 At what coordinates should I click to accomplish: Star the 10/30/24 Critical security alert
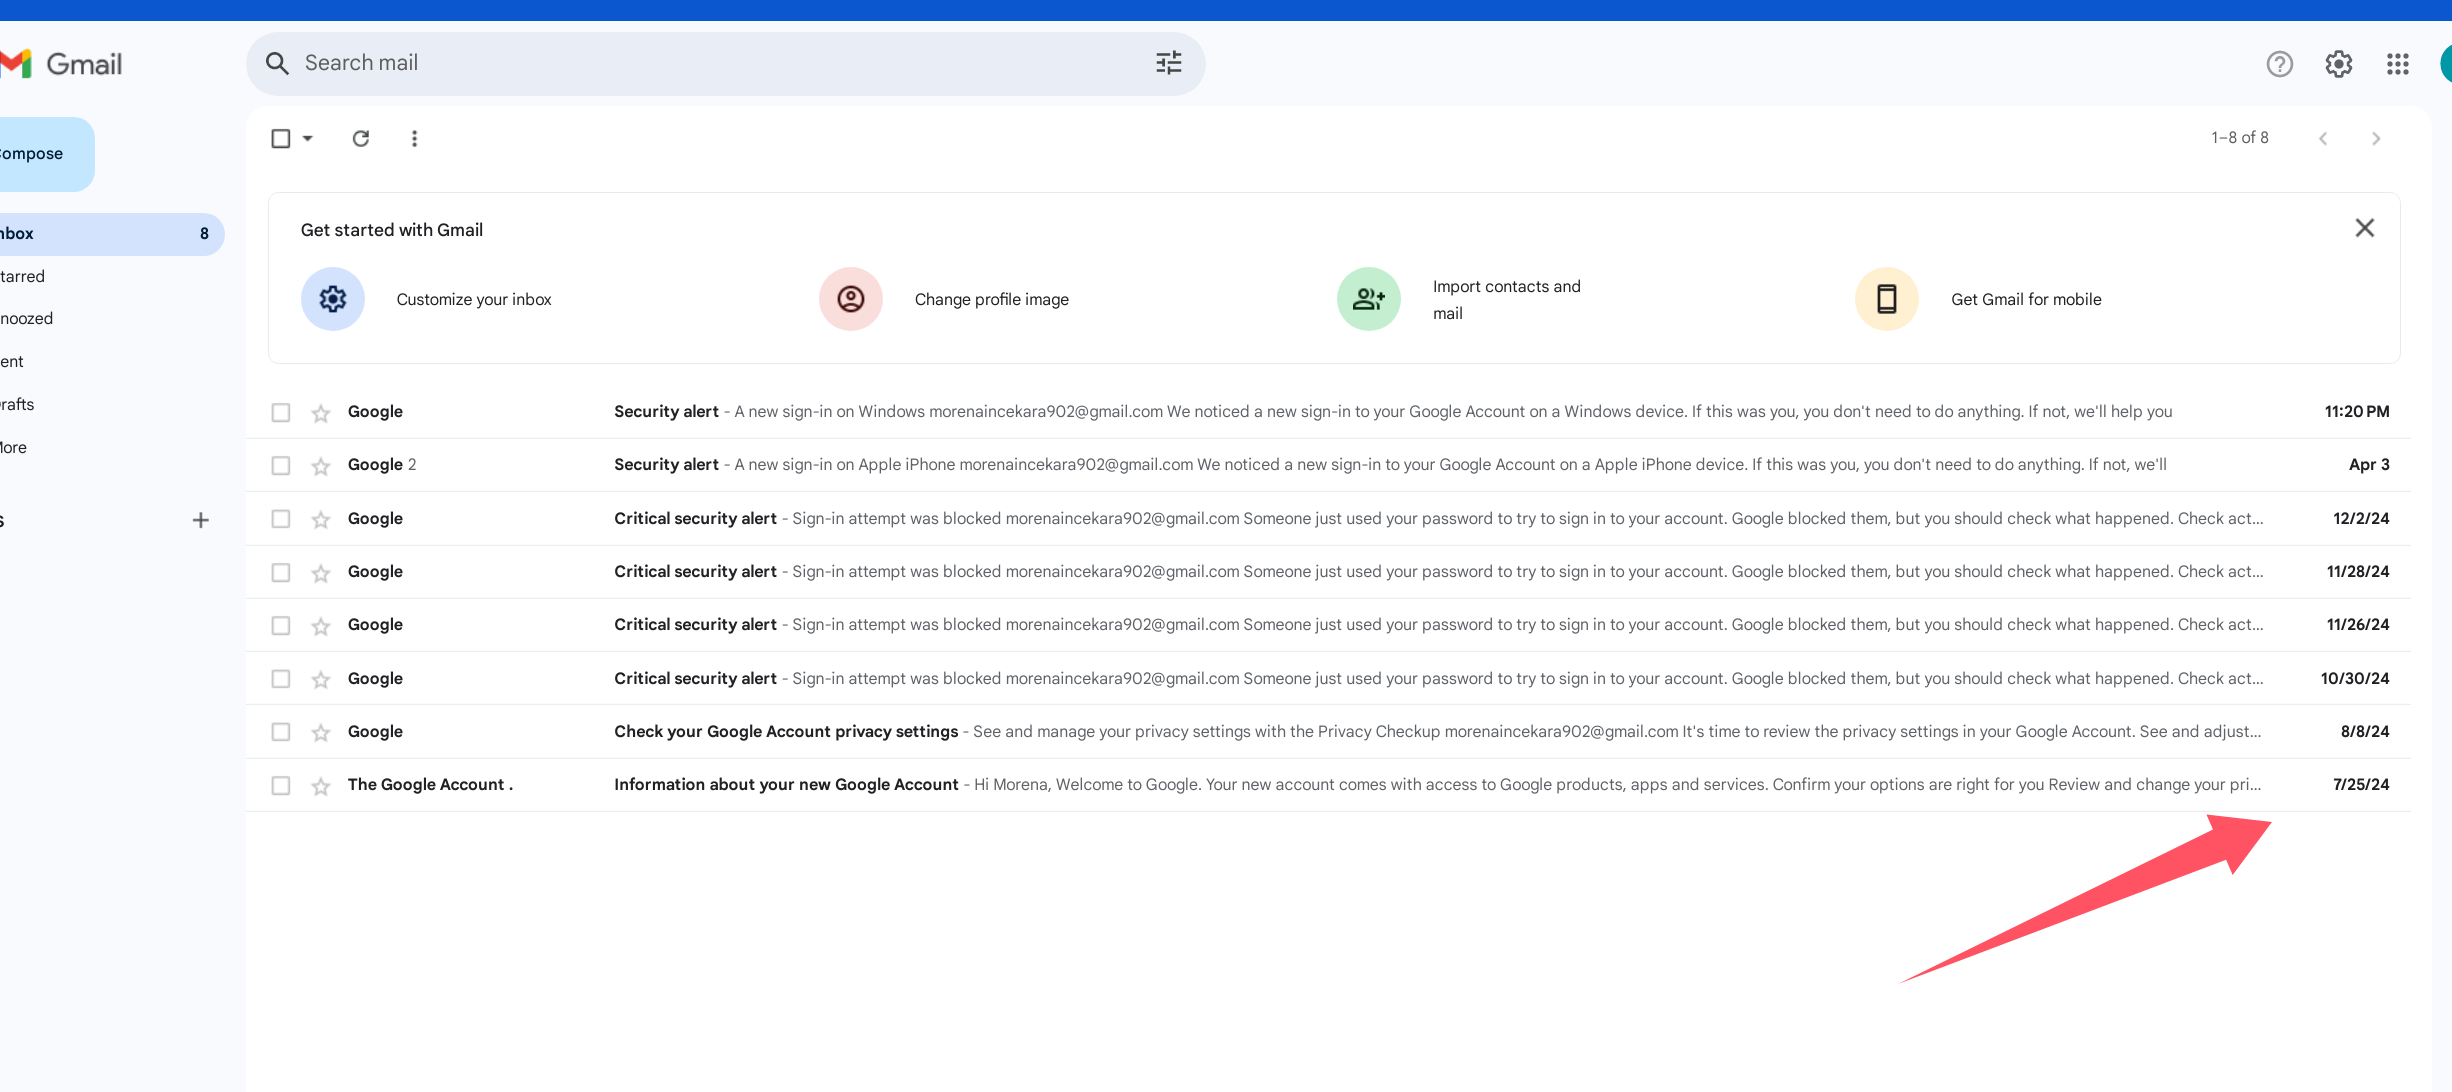(x=320, y=680)
